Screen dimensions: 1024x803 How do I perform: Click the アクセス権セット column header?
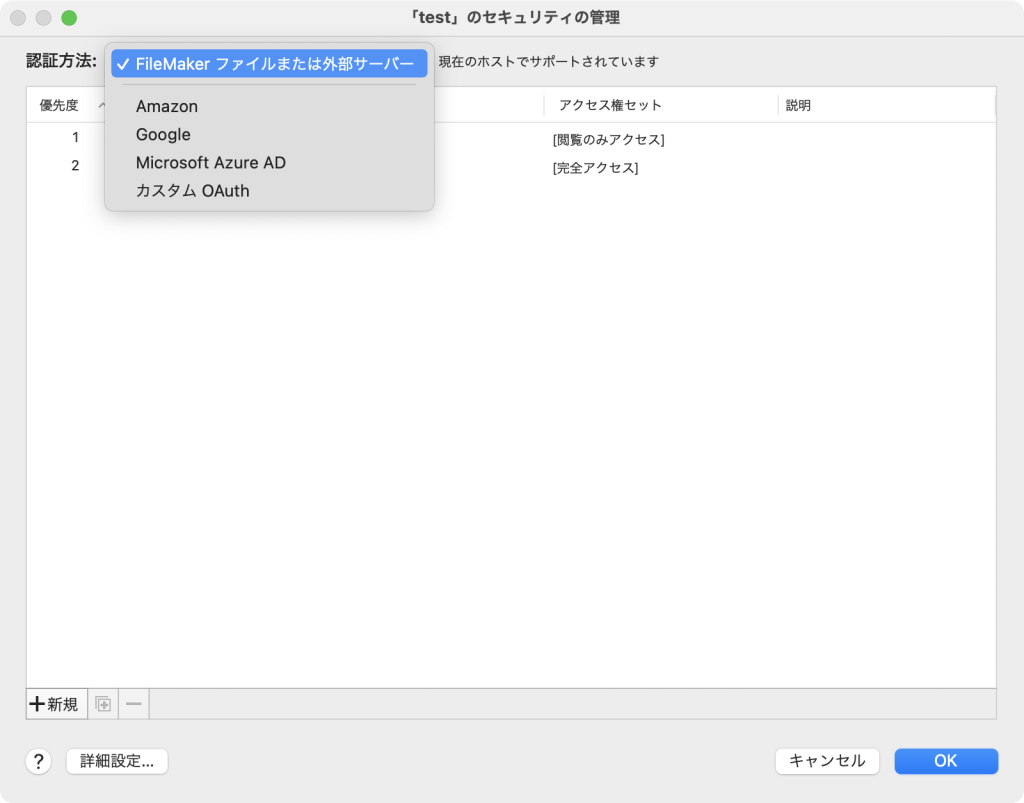point(610,105)
